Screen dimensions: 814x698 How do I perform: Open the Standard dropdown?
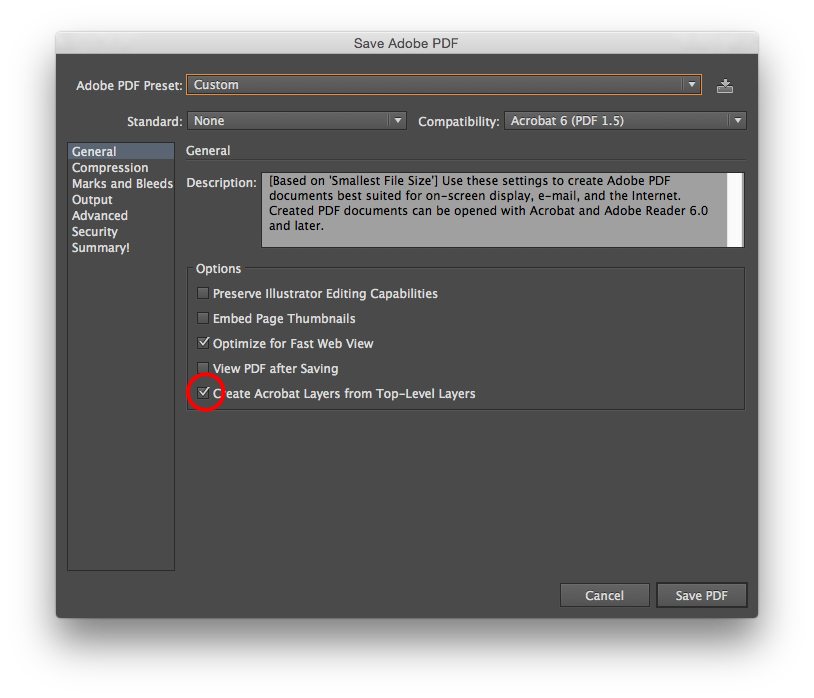tap(397, 120)
